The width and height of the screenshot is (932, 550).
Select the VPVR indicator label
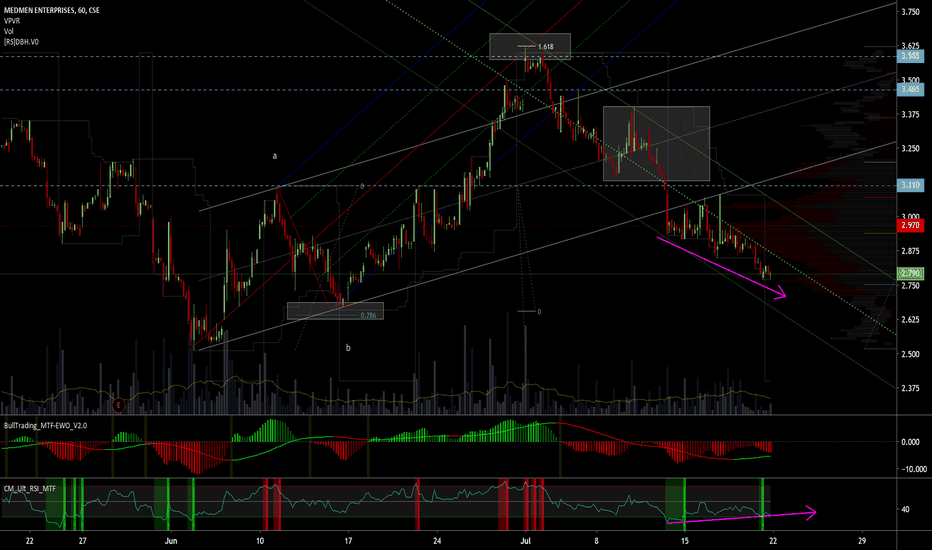tap(12, 21)
